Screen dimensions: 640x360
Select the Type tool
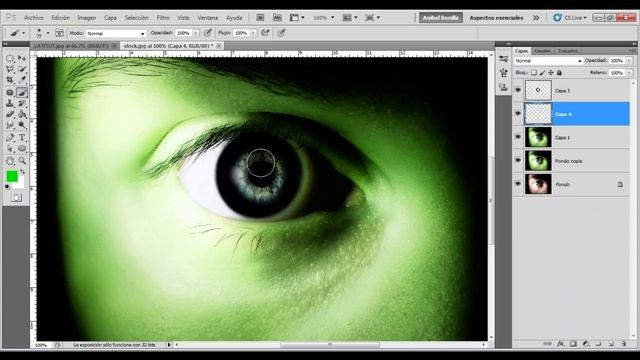coord(22,138)
